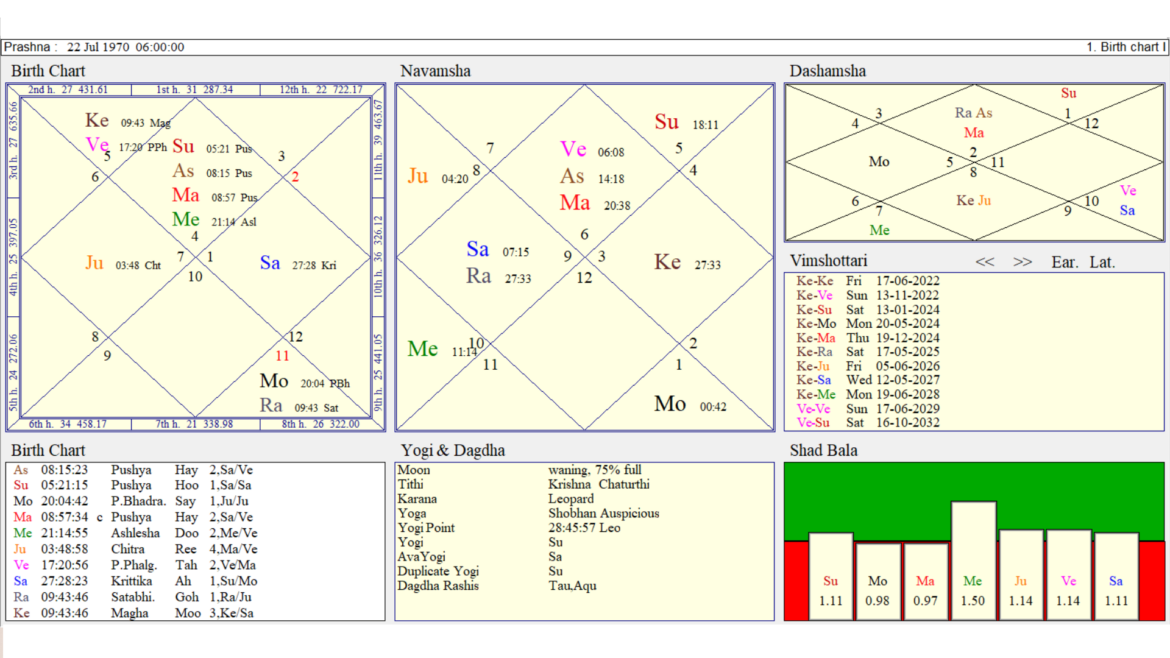This screenshot has width=1170, height=658.
Task: Click Saturn (Sa) glyph in the Navamsha chart
Action: point(477,249)
